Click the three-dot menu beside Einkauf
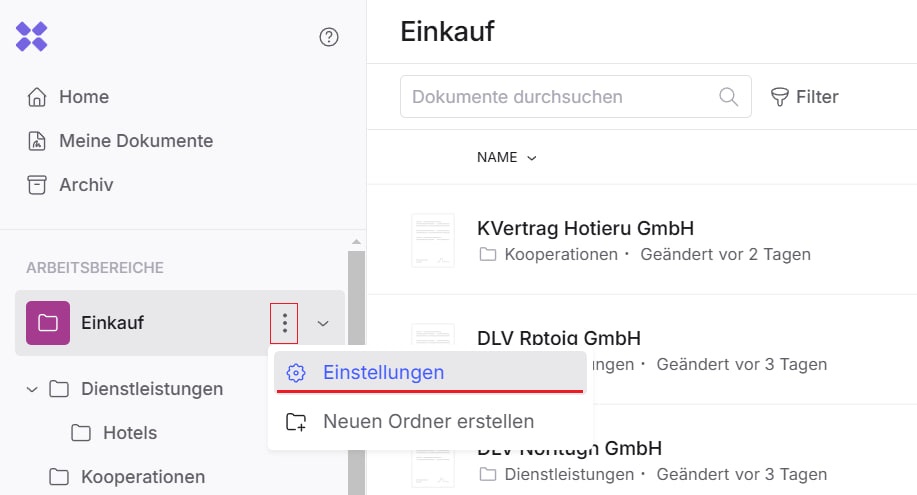Viewport: 917px width, 495px height. 285,323
